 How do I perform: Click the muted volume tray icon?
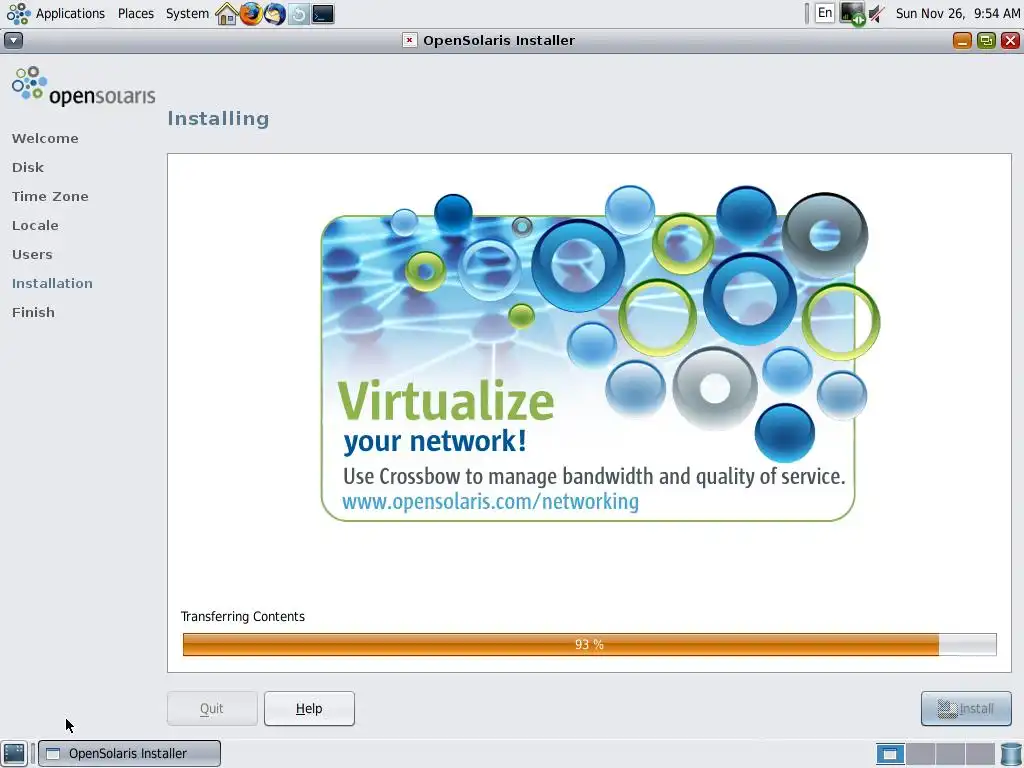point(876,13)
